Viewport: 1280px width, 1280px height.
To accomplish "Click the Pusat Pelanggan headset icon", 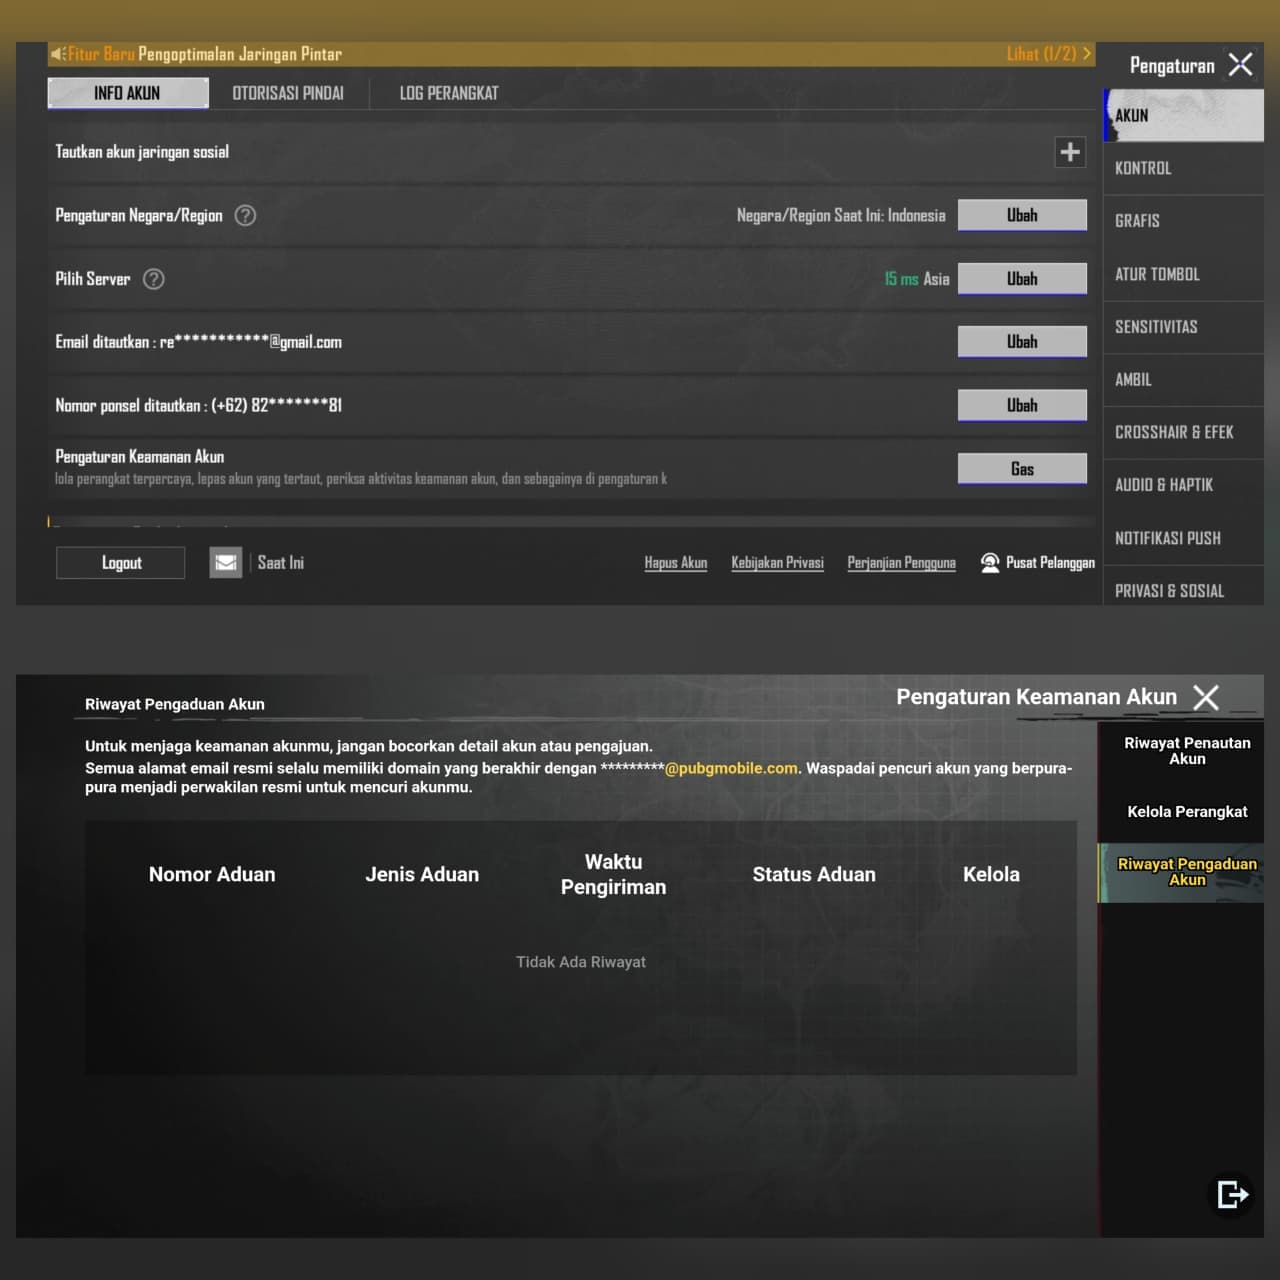I will 990,563.
